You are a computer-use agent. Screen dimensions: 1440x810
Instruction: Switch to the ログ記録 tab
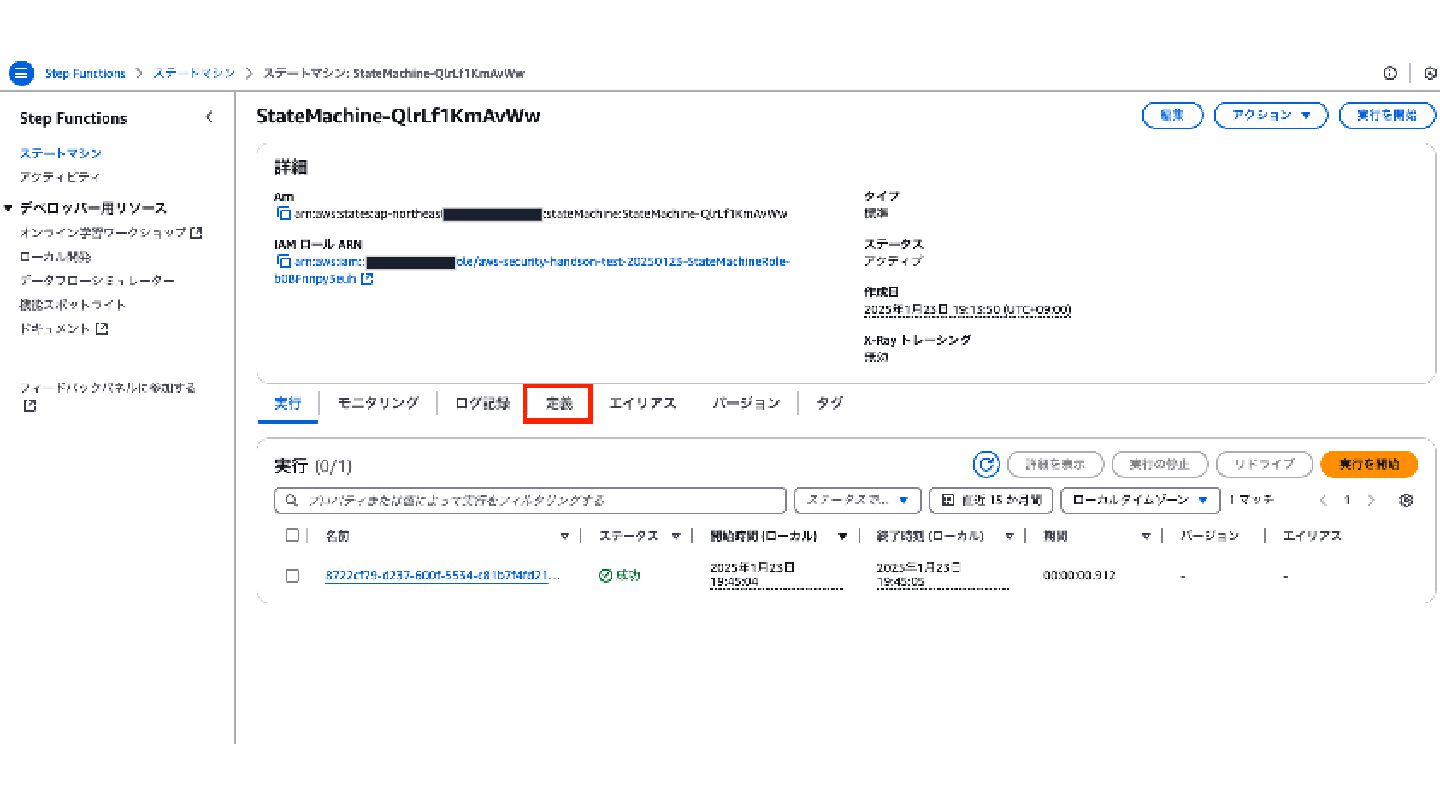481,404
